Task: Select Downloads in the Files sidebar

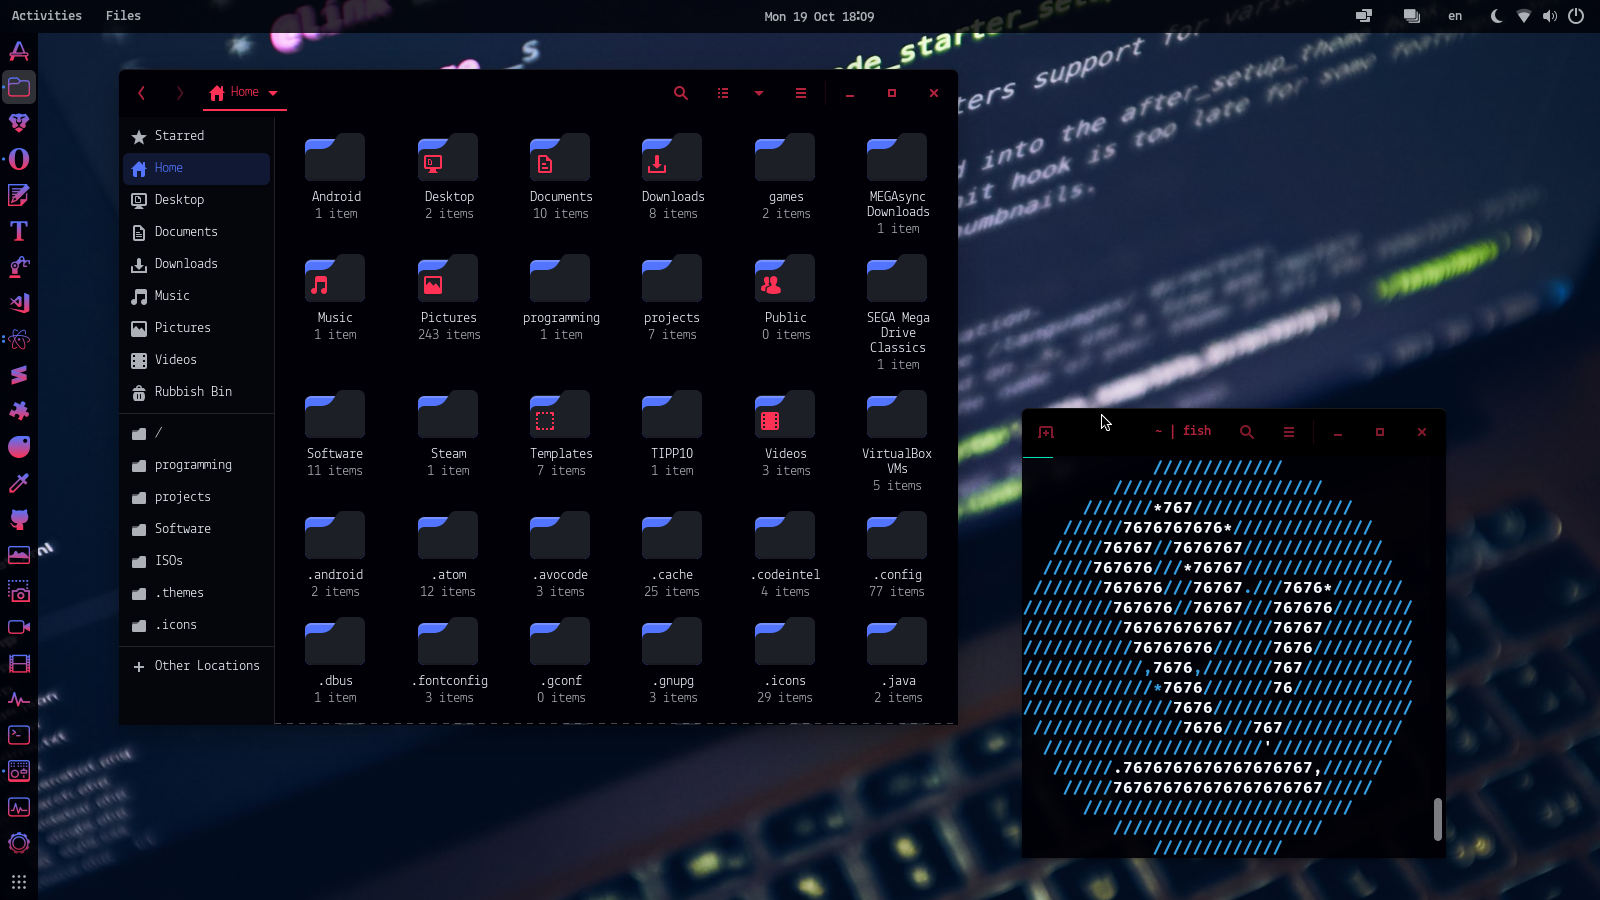Action: (197, 264)
